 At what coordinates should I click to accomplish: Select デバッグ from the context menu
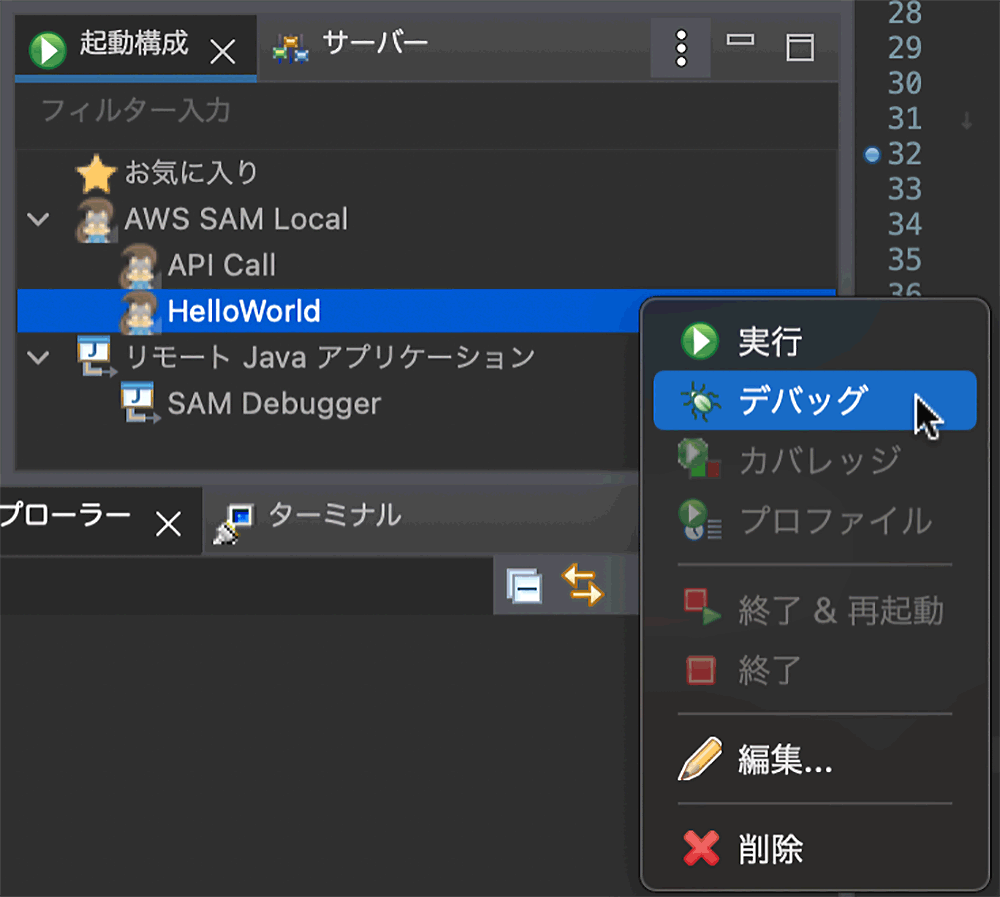click(800, 400)
